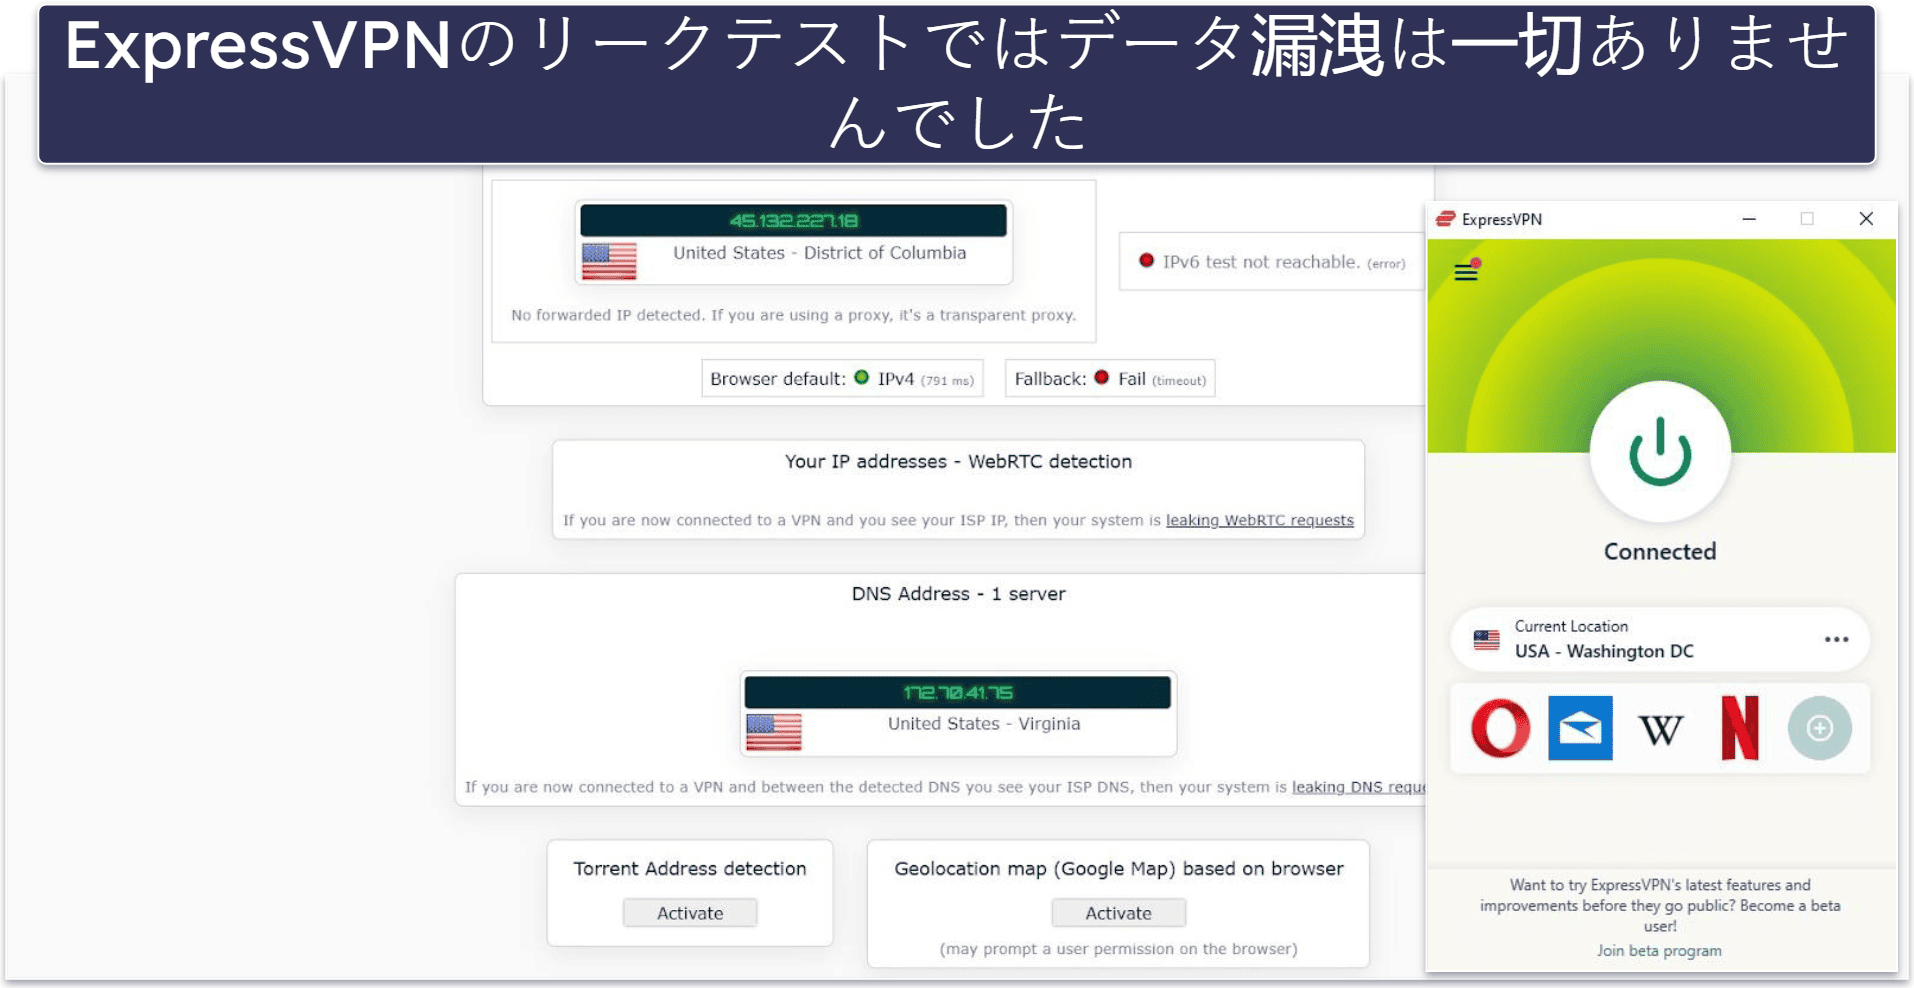Click the ExpressVPN logo in title bar
1914x988 pixels.
click(1445, 219)
